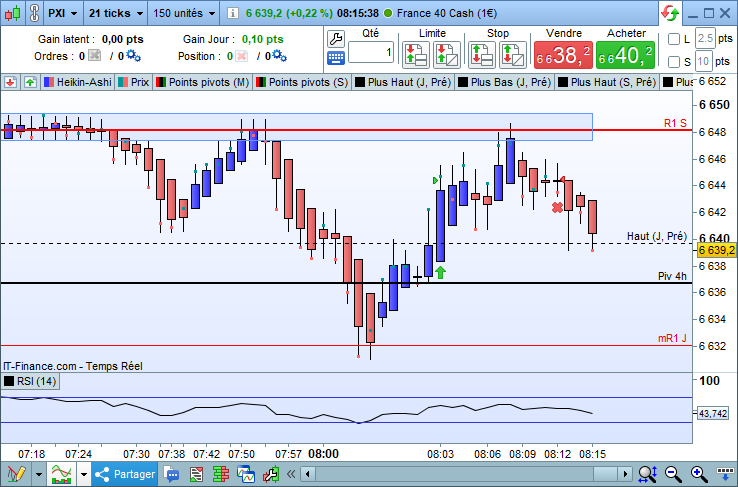Click the order book bars icon
738x487 pixels.
tap(221, 474)
